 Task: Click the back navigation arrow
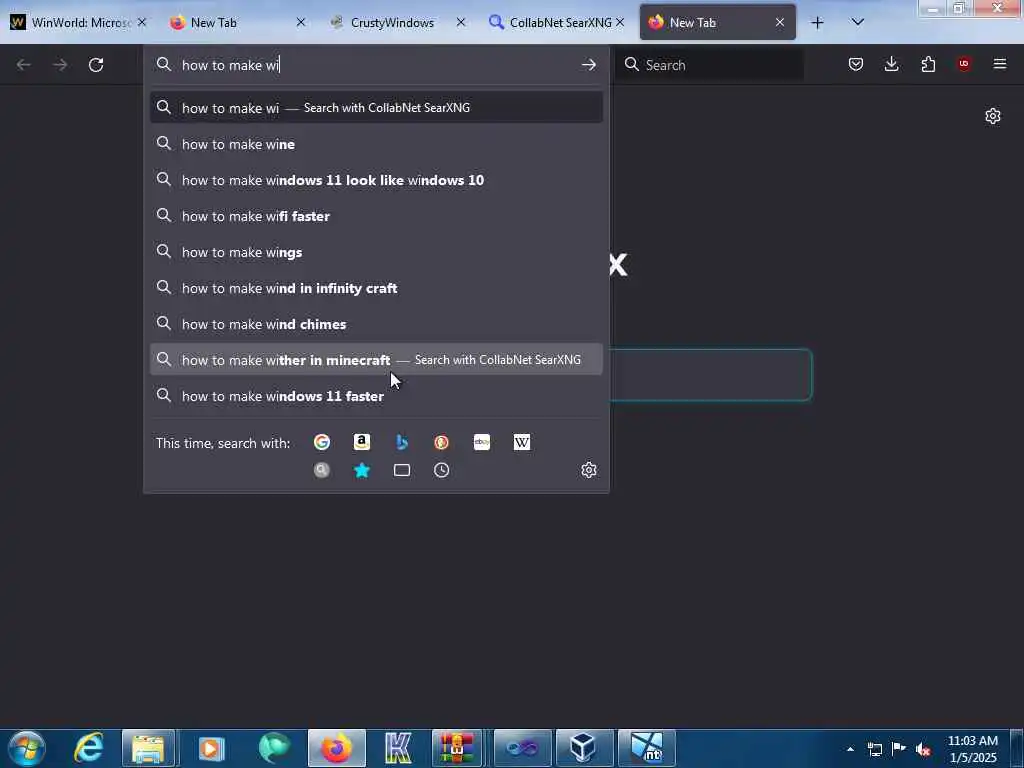click(x=24, y=65)
